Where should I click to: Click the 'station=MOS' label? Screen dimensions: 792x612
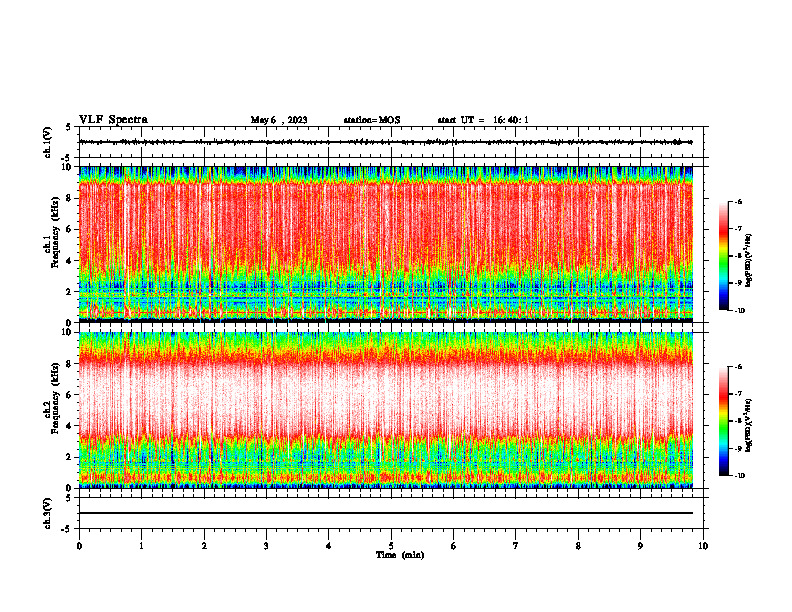[x=372, y=120]
